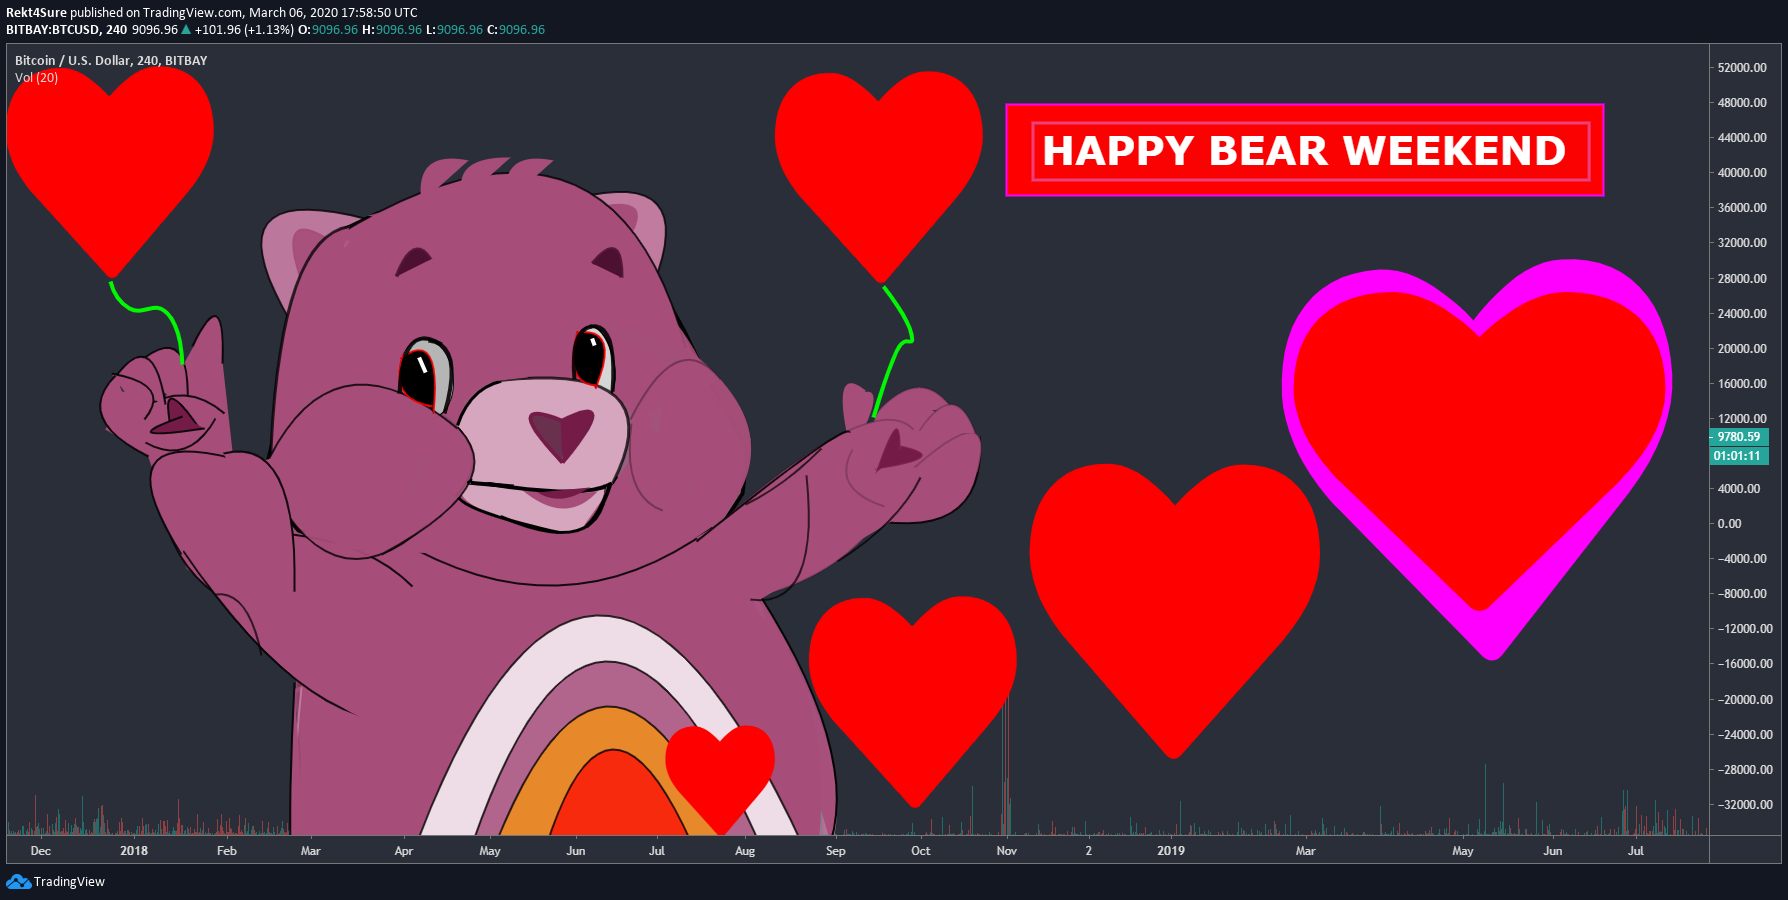This screenshot has width=1788, height=900.
Task: Click the L:9096.96 low value
Action: (454, 30)
